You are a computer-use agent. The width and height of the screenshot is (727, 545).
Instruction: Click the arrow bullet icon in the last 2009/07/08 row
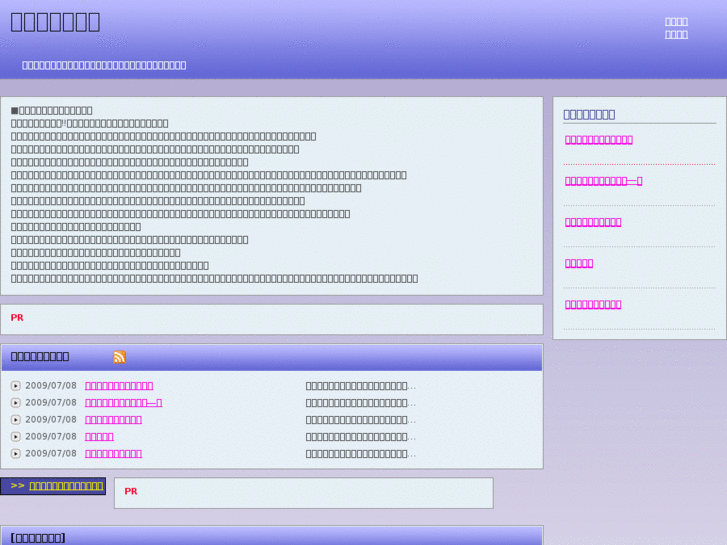point(16,454)
